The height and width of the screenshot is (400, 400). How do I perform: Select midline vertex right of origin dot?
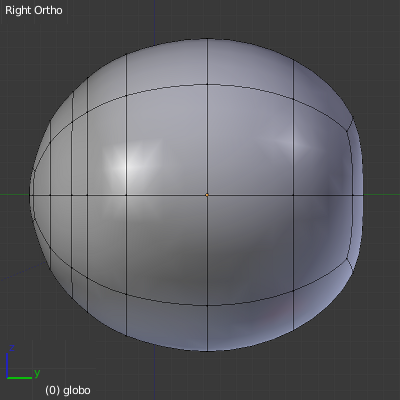point(293,195)
